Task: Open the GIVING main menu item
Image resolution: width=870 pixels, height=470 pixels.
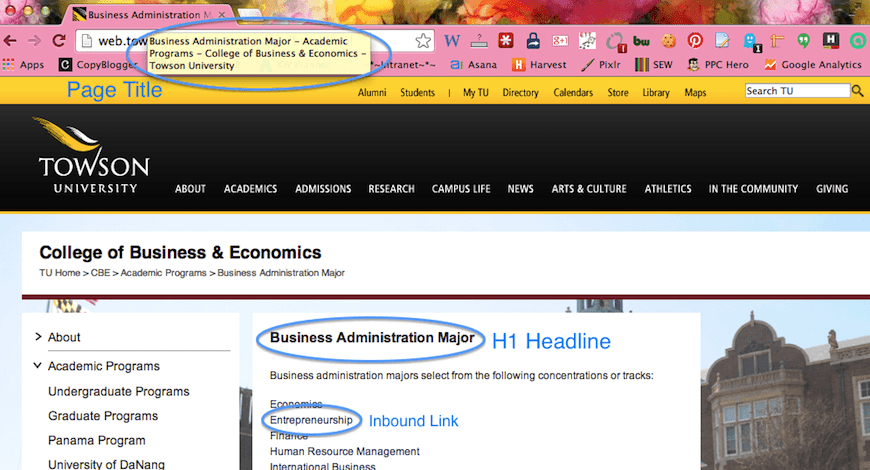Action: [832, 189]
